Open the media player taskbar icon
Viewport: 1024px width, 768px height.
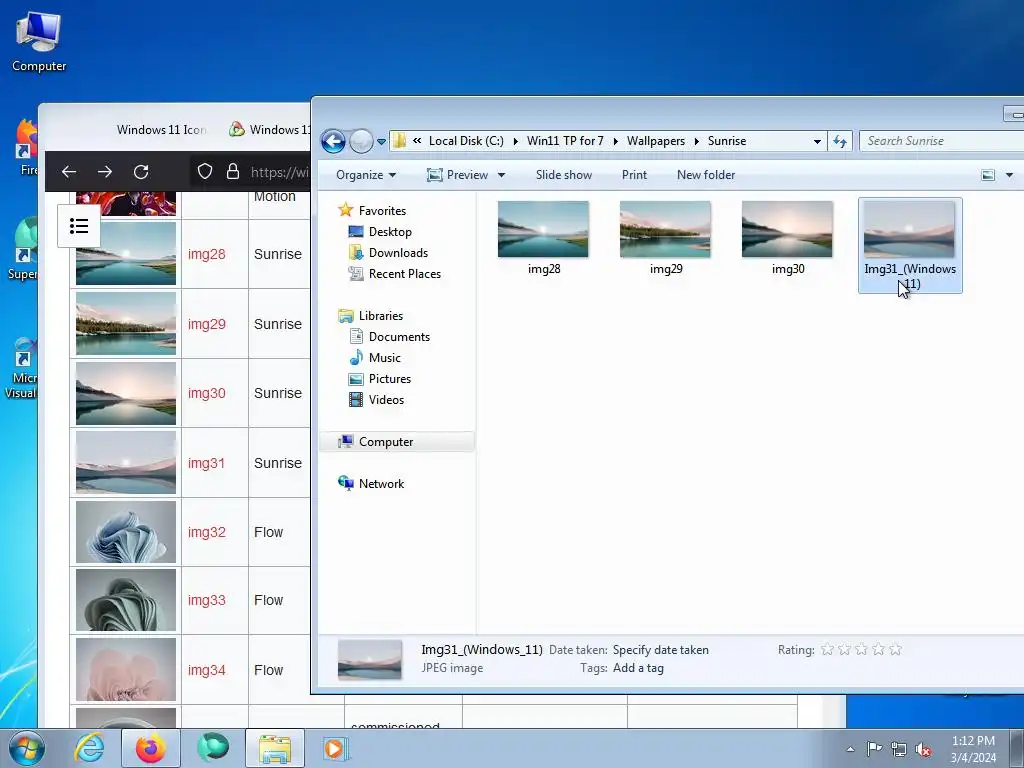pos(336,748)
